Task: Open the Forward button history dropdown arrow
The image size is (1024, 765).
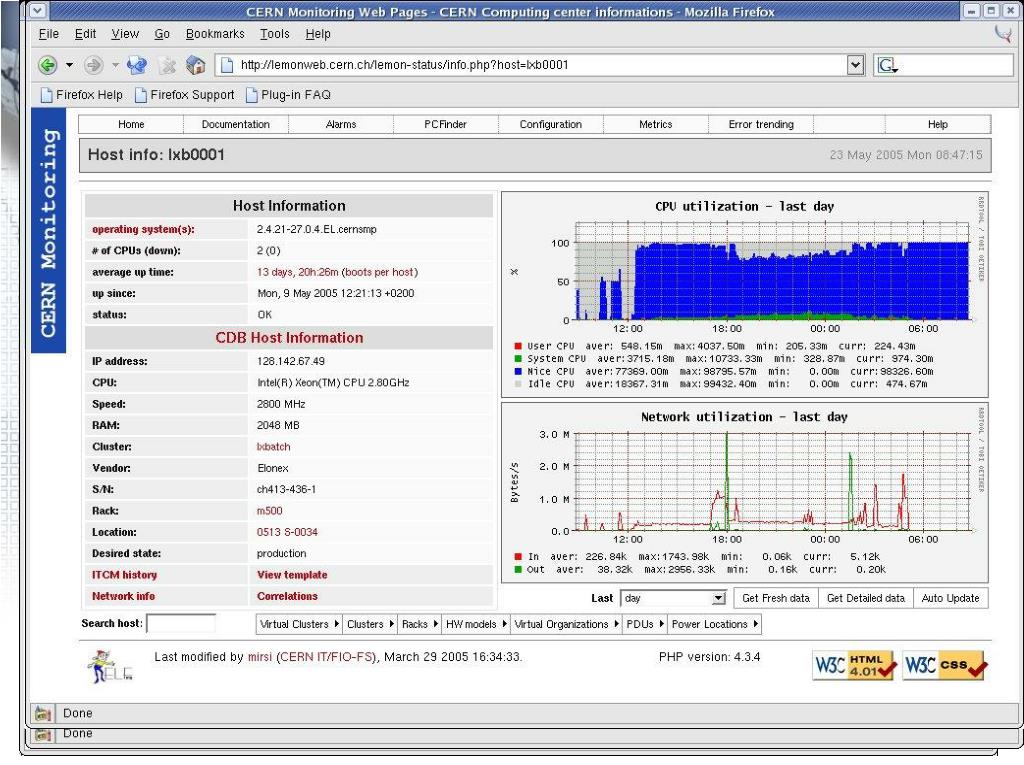Action: click(x=115, y=65)
